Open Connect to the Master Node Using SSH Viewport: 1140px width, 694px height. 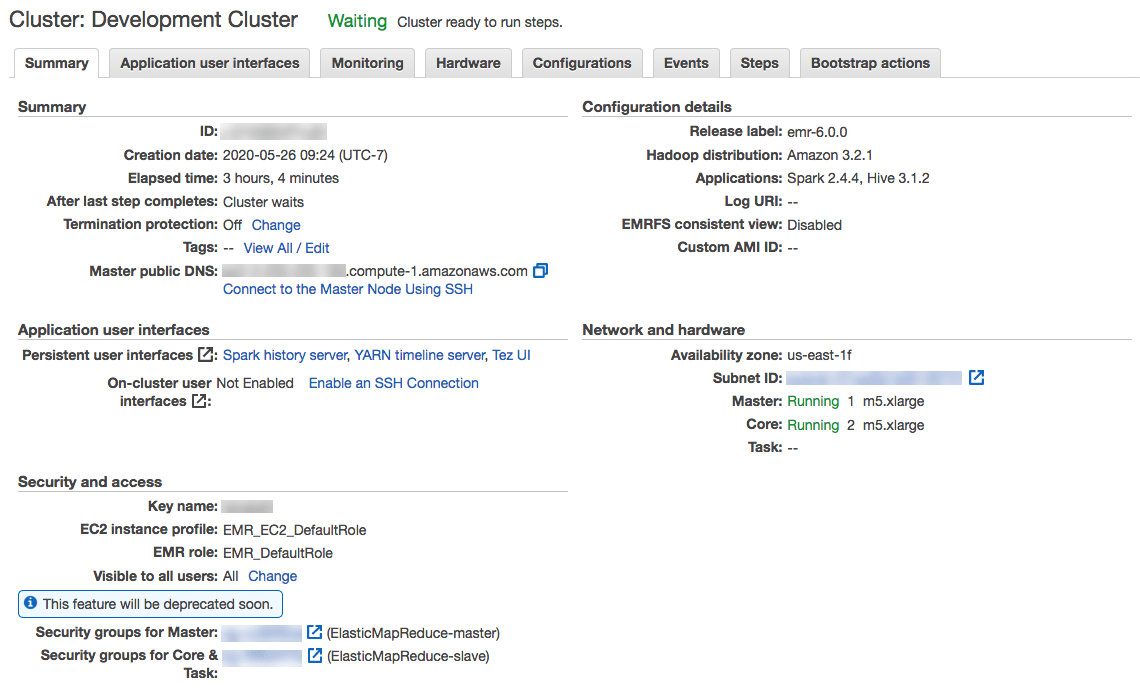pyautogui.click(x=347, y=289)
